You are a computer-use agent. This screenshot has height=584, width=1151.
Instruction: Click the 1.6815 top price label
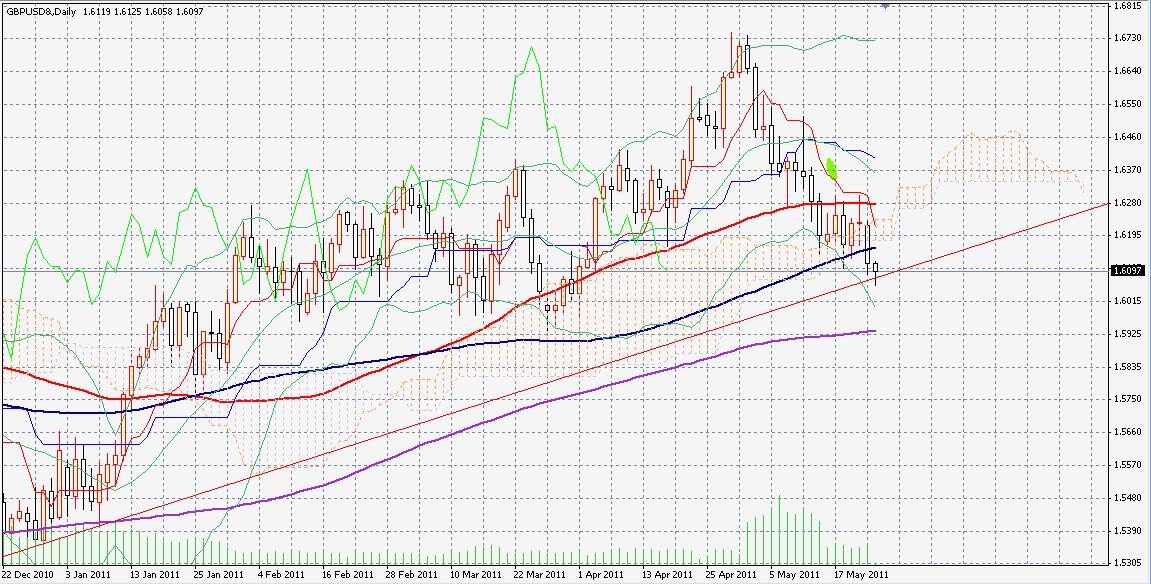coord(1127,6)
